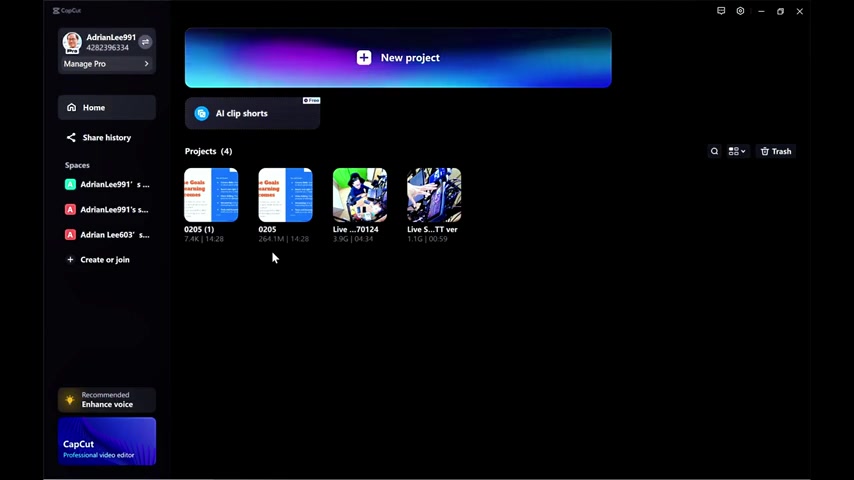Open the Live ...70124 project thumbnail

point(360,195)
